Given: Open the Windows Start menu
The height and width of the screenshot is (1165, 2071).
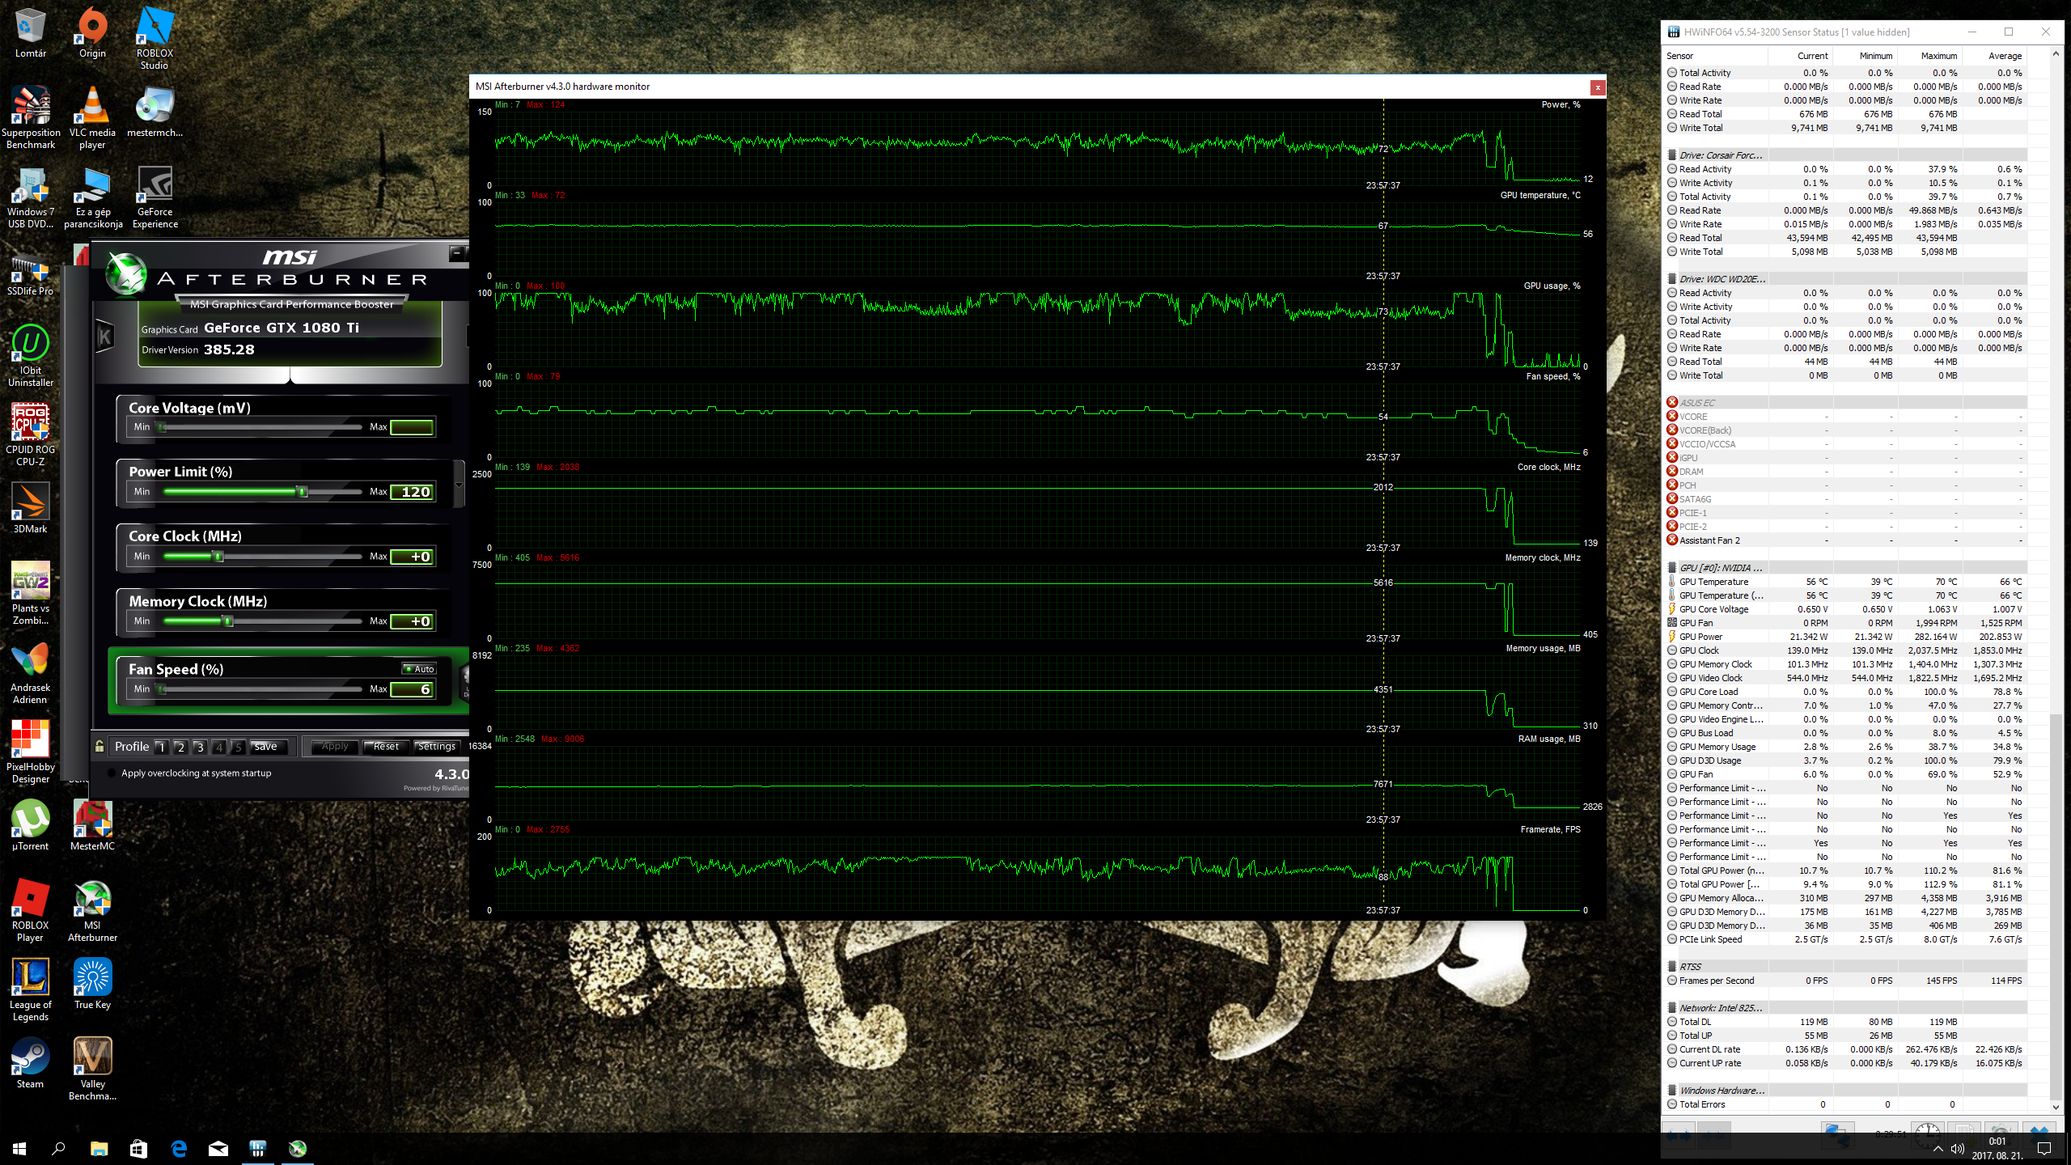Looking at the screenshot, I should click(19, 1149).
